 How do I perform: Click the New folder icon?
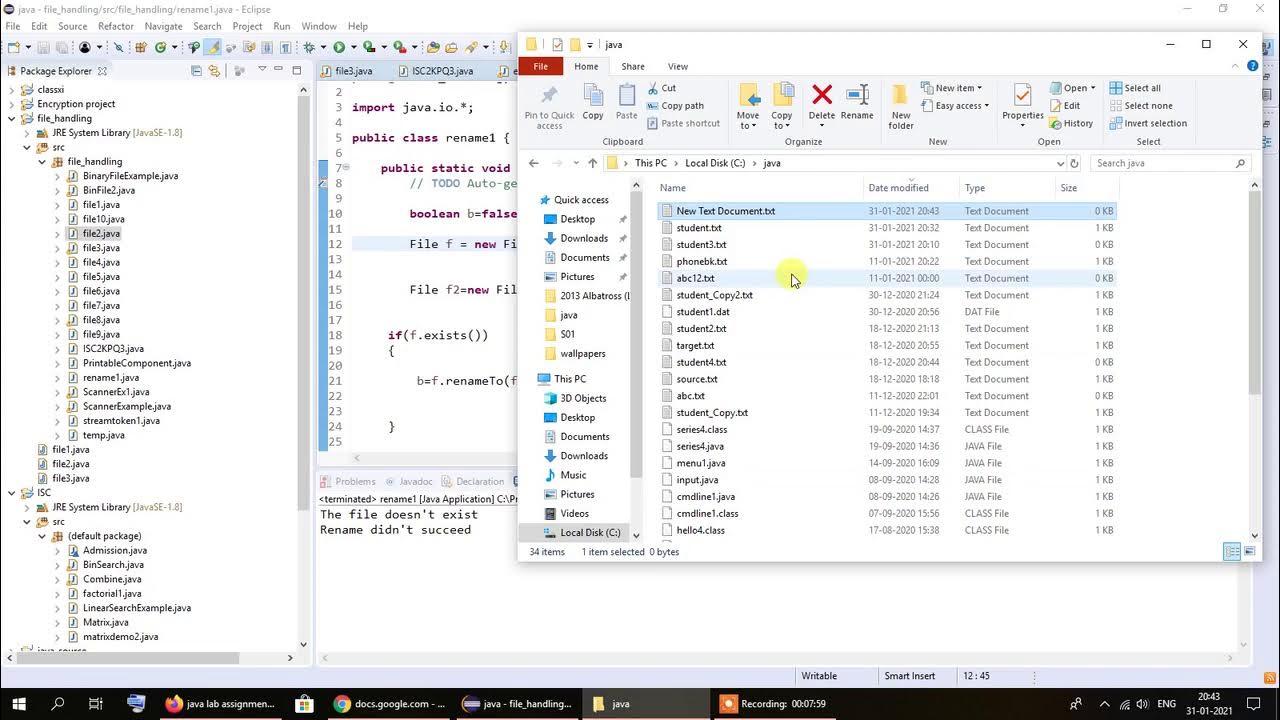[900, 95]
